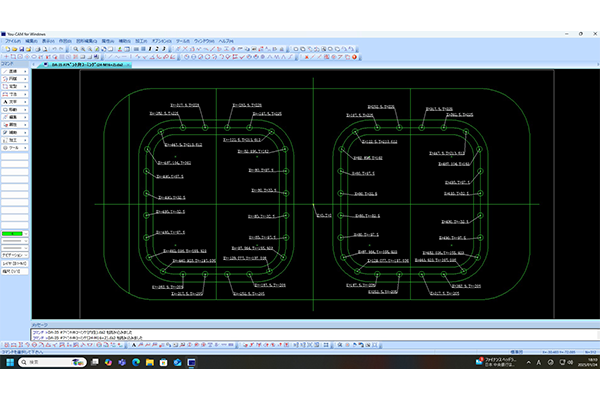
Task: Click the 属性 button in command panel
Action: 15,125
